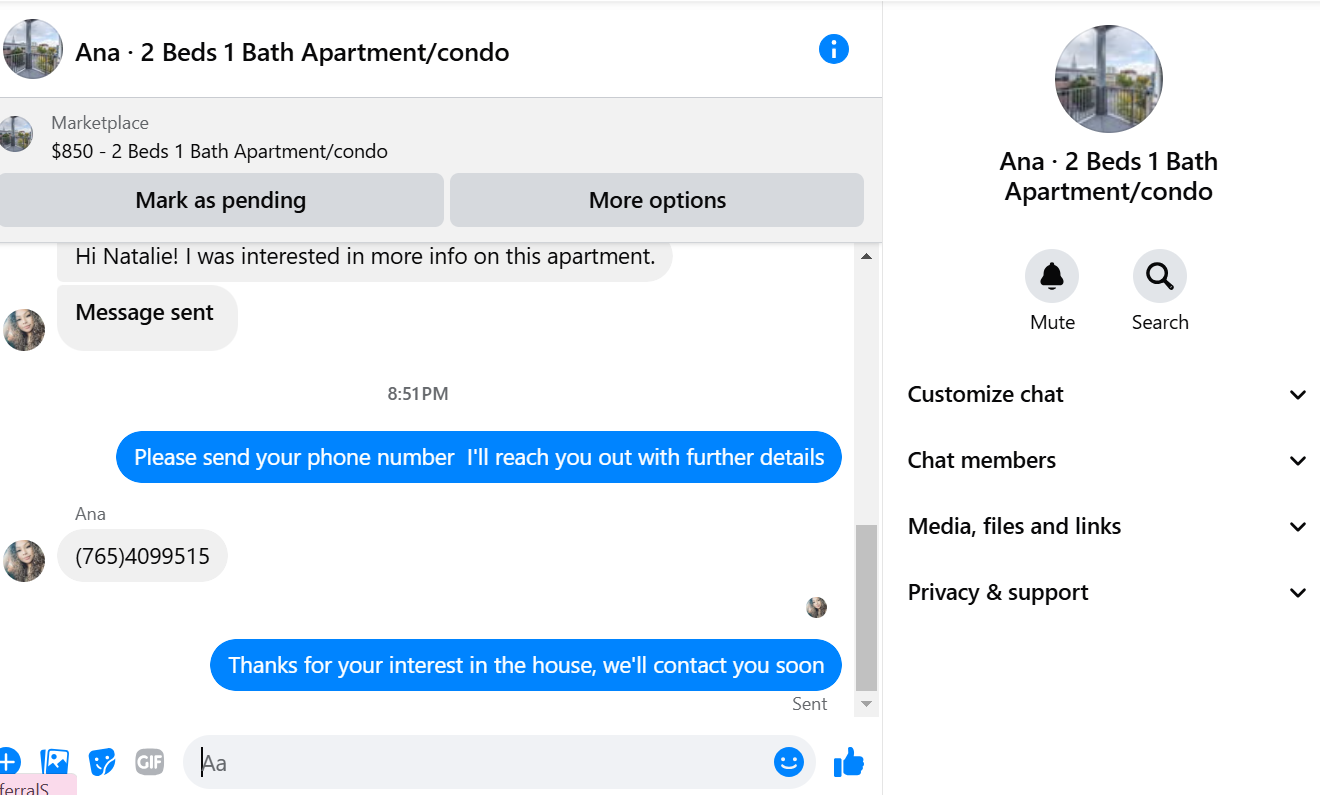Image resolution: width=1320 pixels, height=795 pixels.
Task: Click the message input field
Action: [x=485, y=762]
